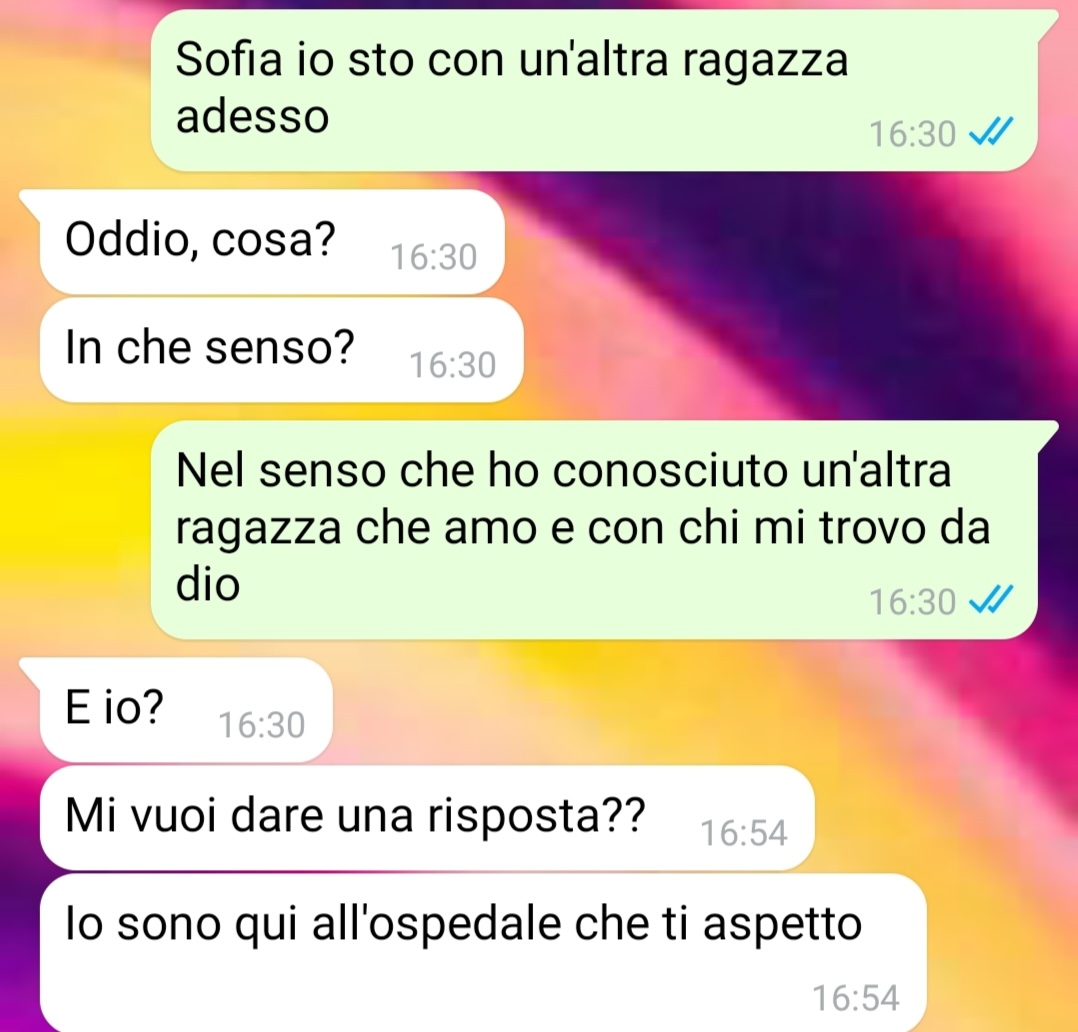The image size is (1078, 1032).
Task: Tap the 16:30 timestamp on 'In che senso?'
Action: coord(452,365)
